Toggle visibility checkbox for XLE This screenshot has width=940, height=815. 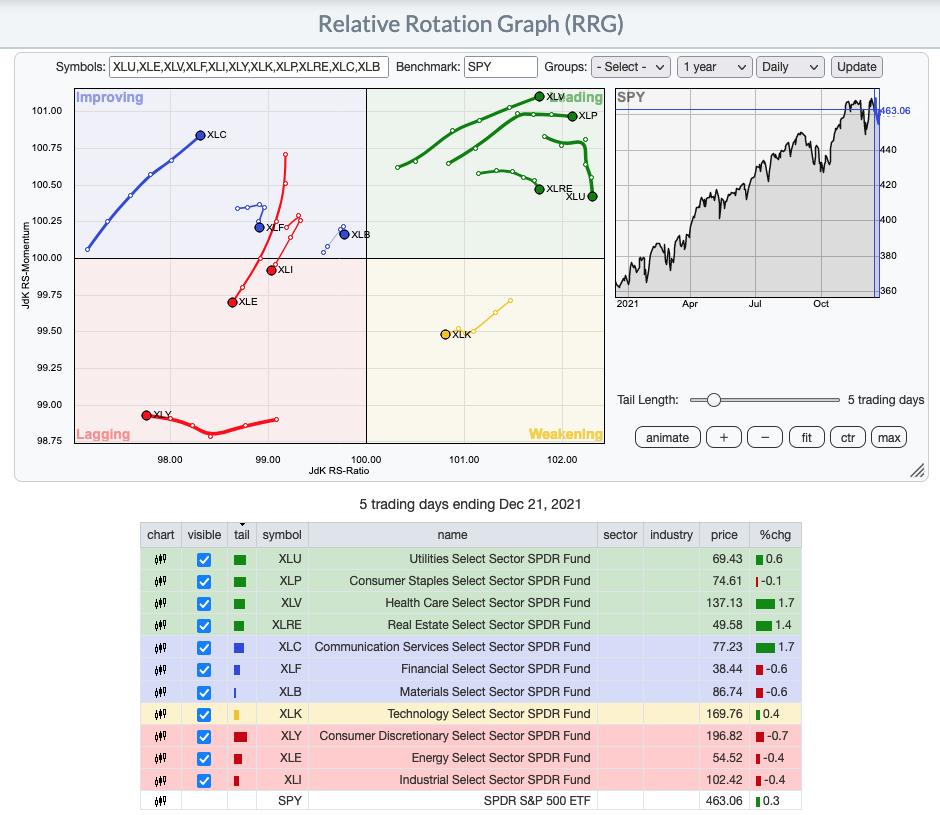coord(204,759)
